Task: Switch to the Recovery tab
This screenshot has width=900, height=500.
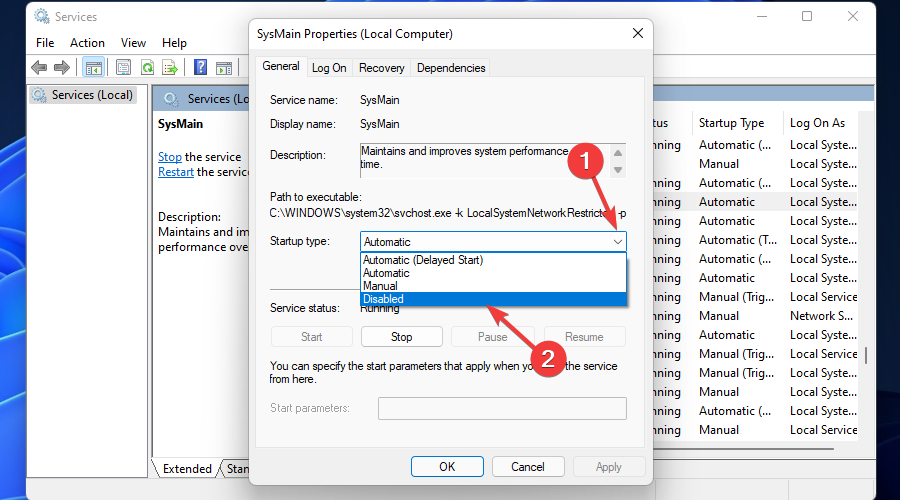Action: pyautogui.click(x=382, y=68)
